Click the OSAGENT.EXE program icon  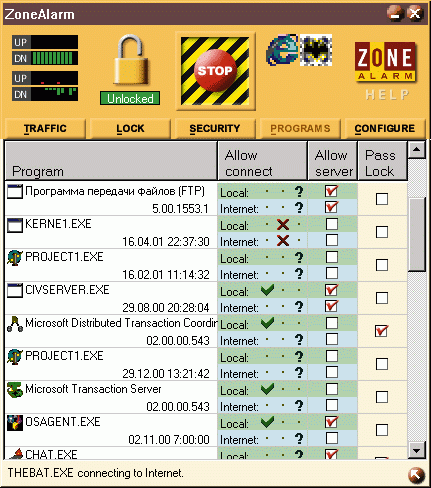click(15, 423)
